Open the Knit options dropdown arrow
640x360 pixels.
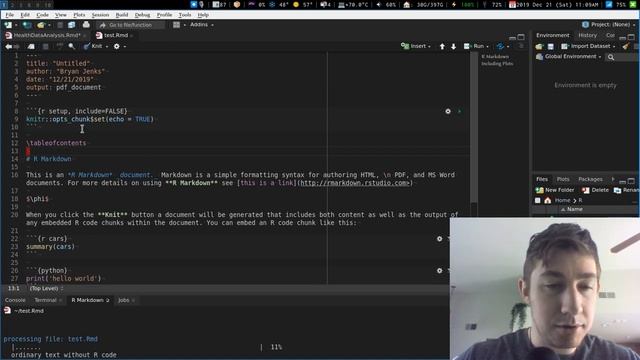coord(107,47)
